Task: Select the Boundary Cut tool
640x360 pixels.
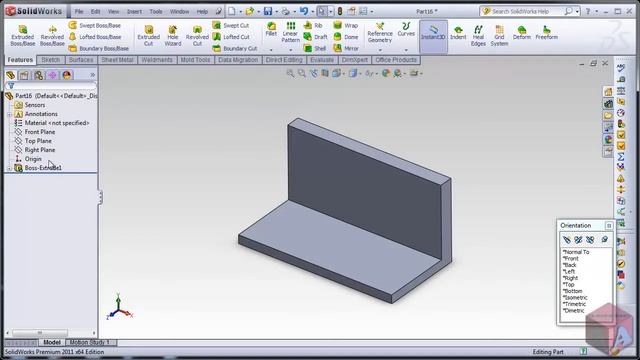Action: pyautogui.click(x=235, y=48)
